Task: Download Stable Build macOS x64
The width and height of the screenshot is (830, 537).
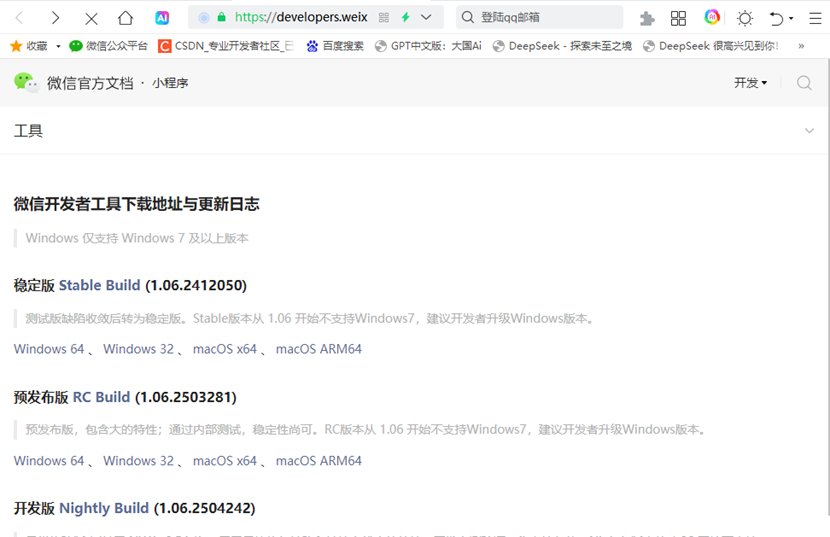Action: [x=224, y=349]
